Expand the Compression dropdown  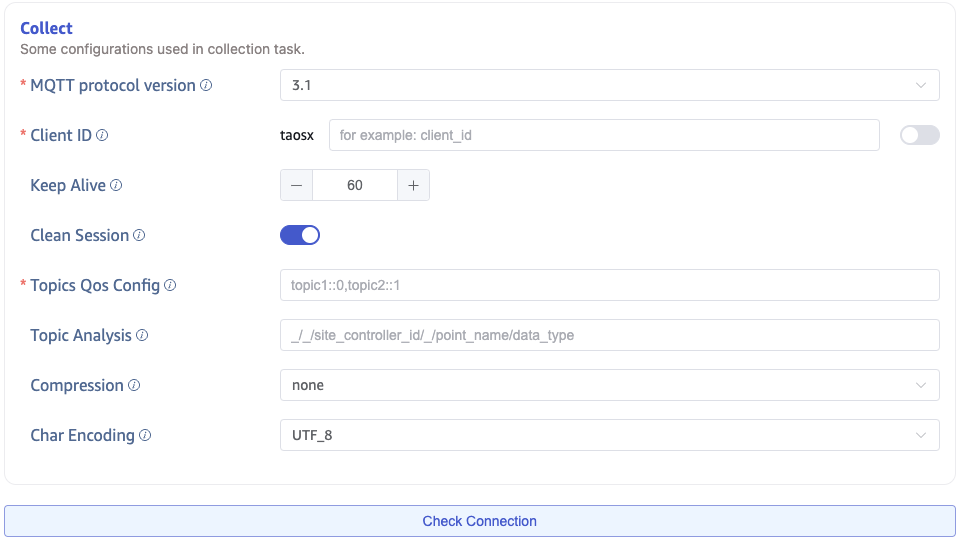click(609, 385)
